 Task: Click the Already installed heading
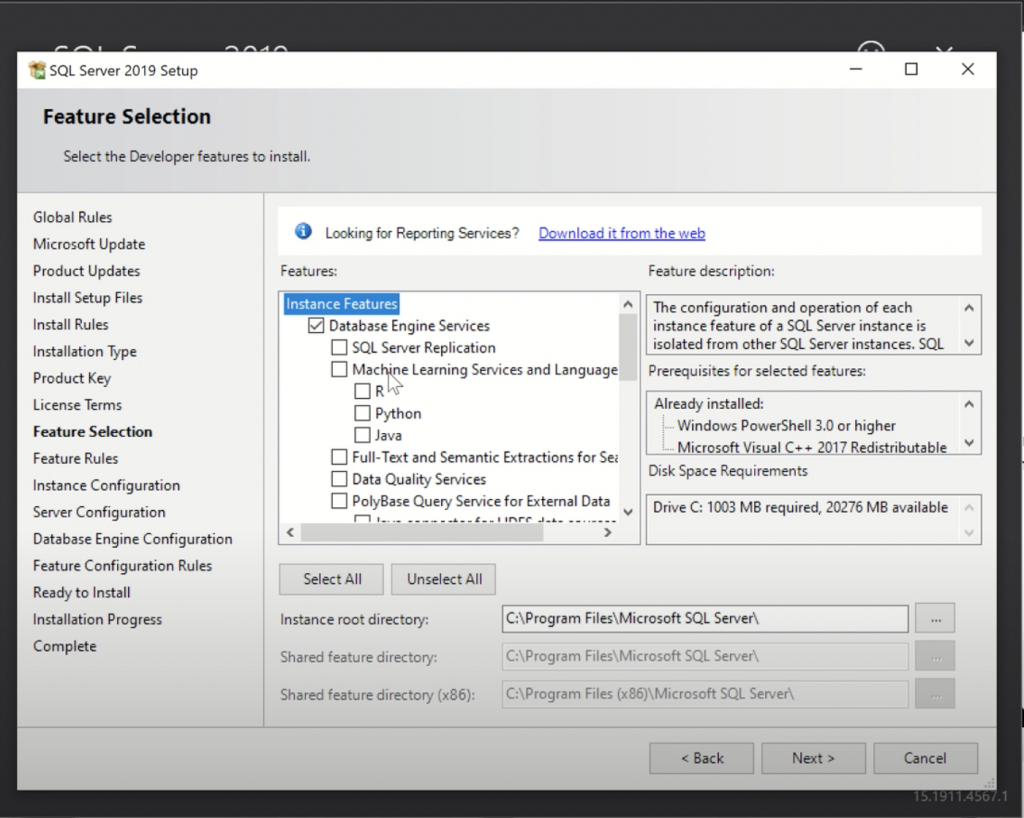(x=709, y=403)
